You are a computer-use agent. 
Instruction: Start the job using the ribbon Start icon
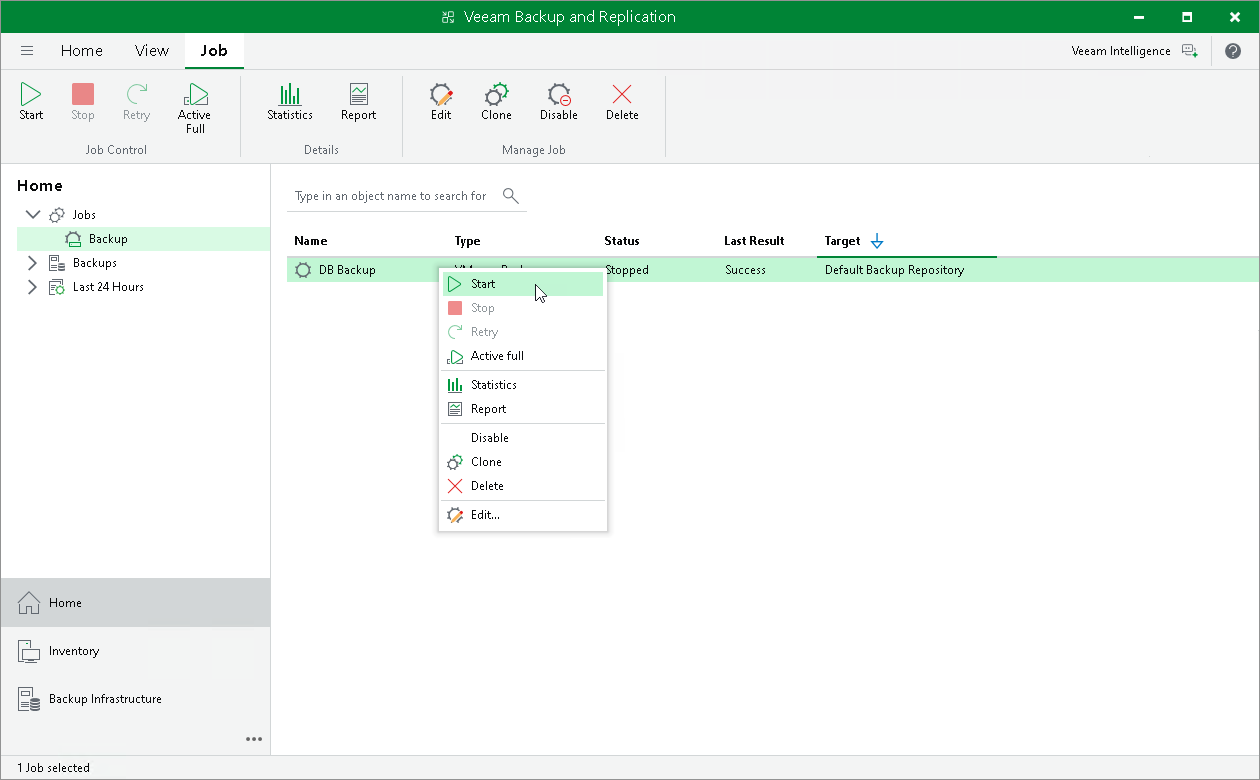[30, 100]
